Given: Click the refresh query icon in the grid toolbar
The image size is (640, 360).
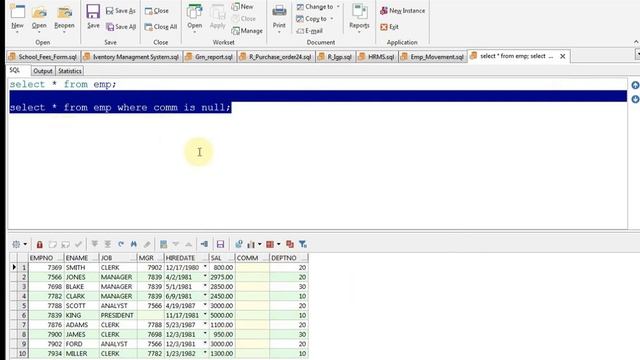Looking at the screenshot, I should [121, 244].
